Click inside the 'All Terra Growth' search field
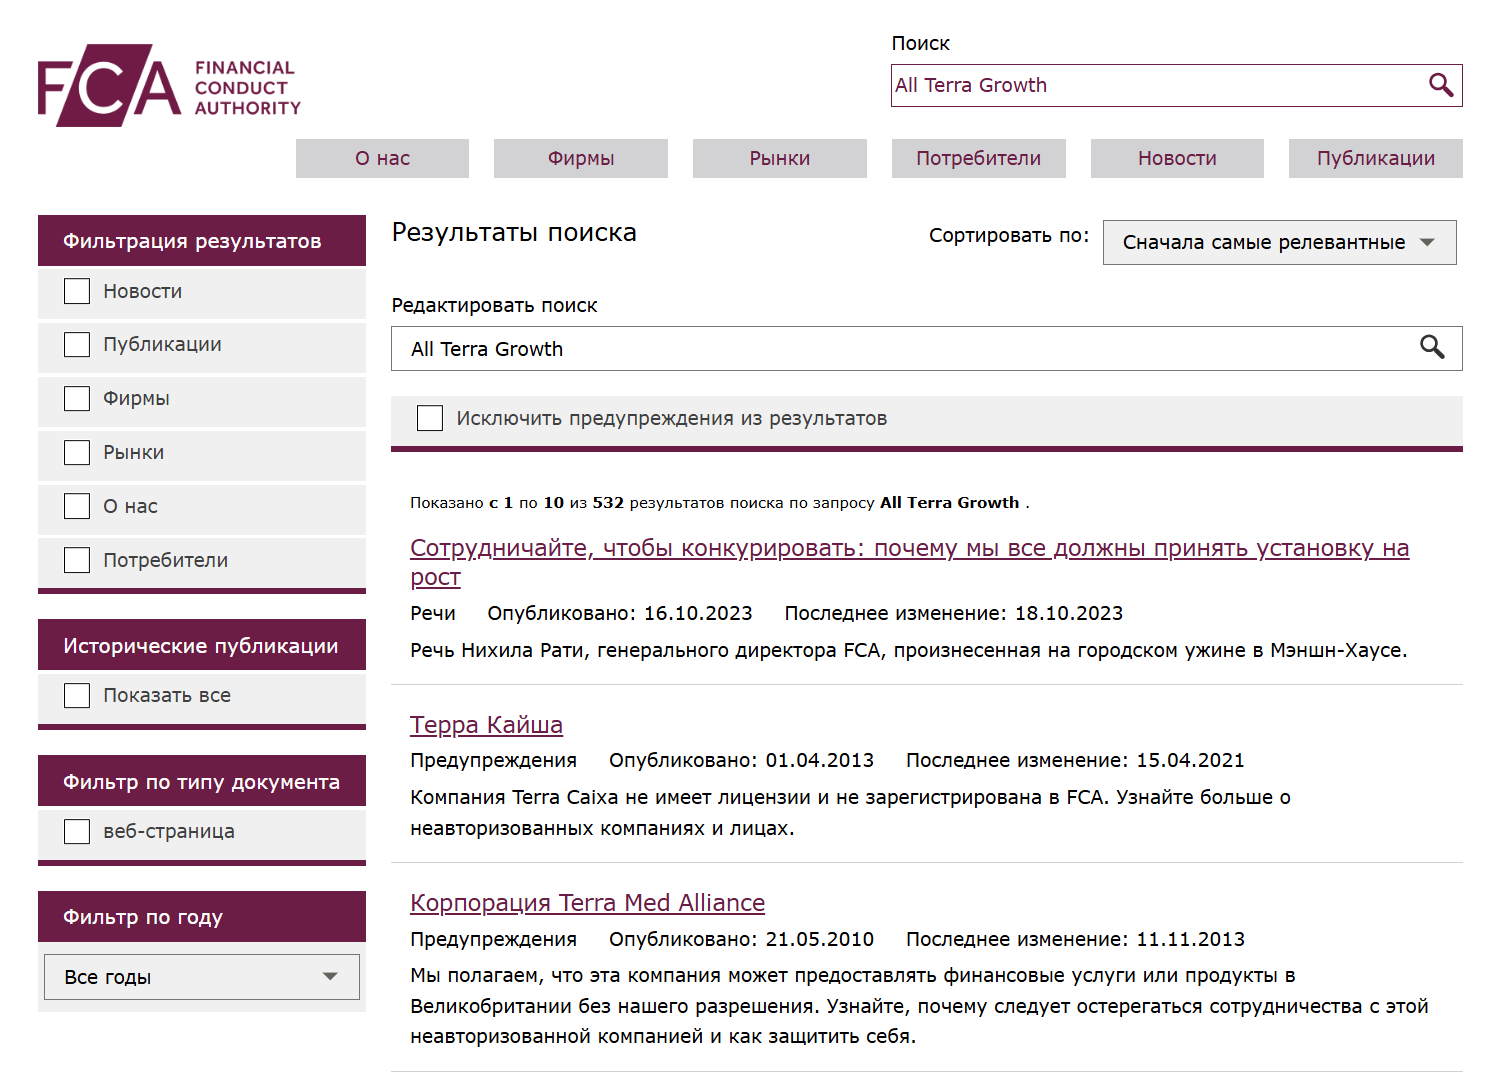Image resolution: width=1492 pixels, height=1075 pixels. pyautogui.click(x=1100, y=85)
